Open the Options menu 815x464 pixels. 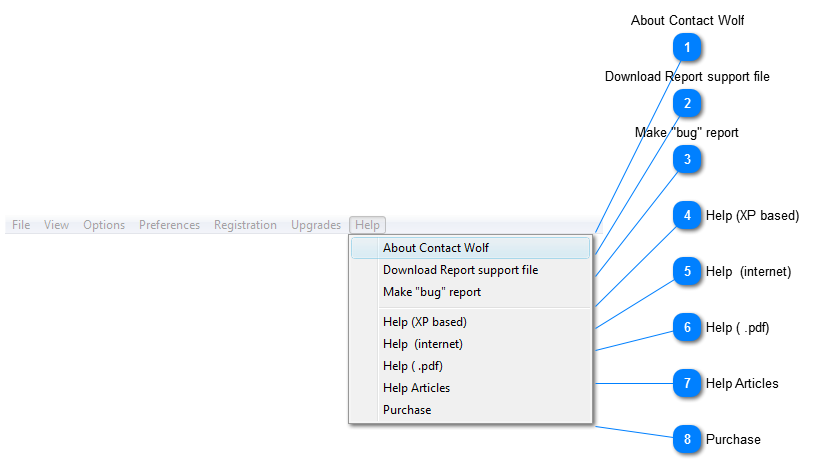[104, 225]
